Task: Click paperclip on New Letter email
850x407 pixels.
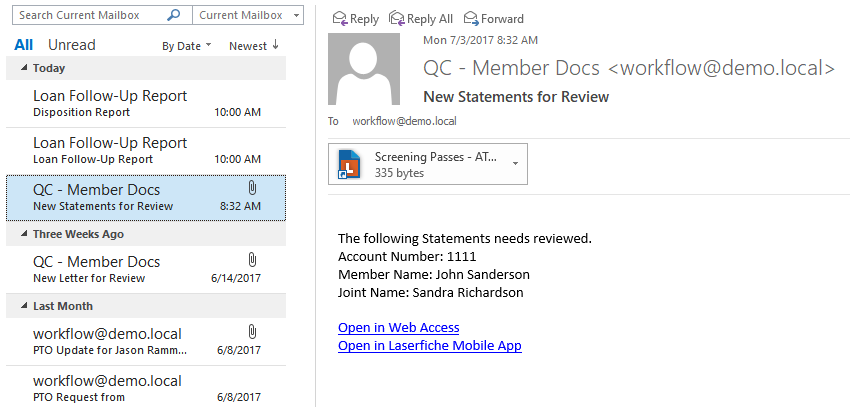Action: 252,260
